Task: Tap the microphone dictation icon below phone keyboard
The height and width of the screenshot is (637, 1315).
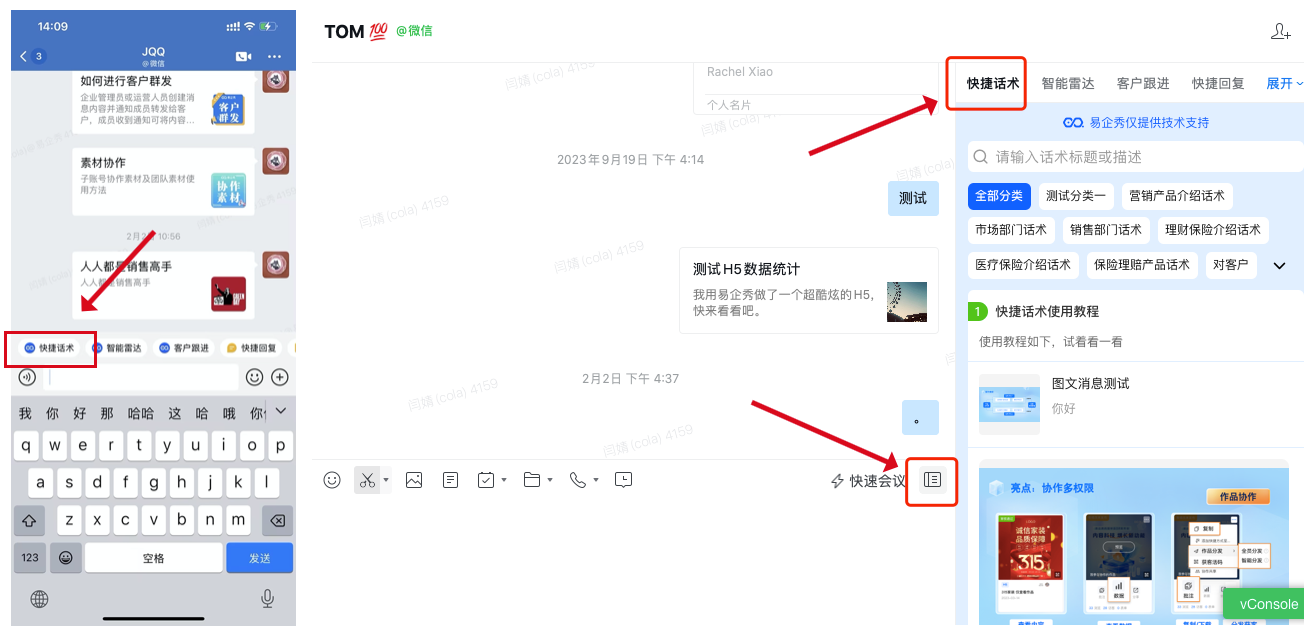Action: [x=268, y=598]
